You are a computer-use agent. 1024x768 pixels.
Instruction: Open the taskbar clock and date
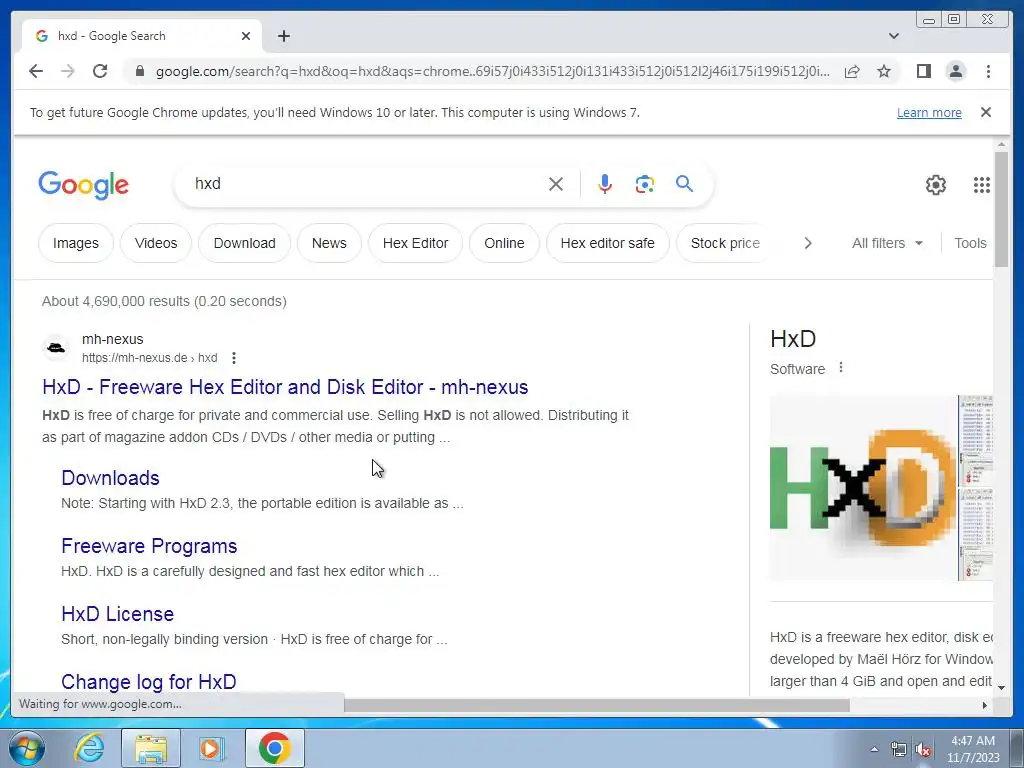pos(973,749)
